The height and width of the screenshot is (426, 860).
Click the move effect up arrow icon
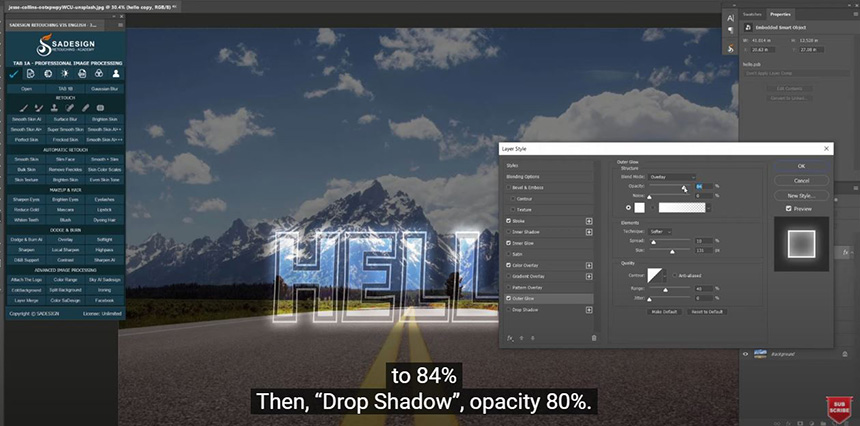click(521, 338)
